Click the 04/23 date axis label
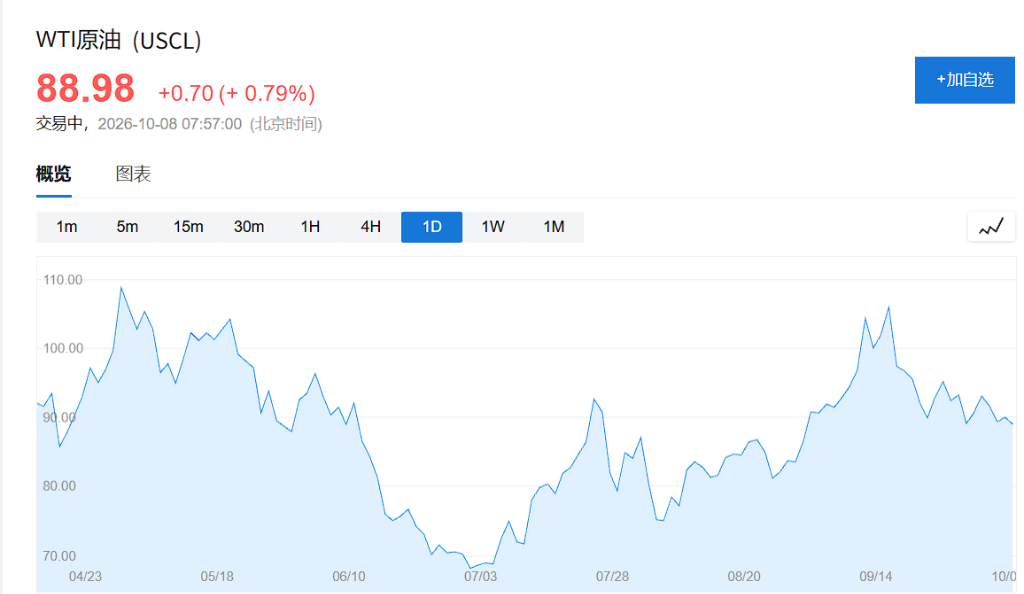 [86, 576]
